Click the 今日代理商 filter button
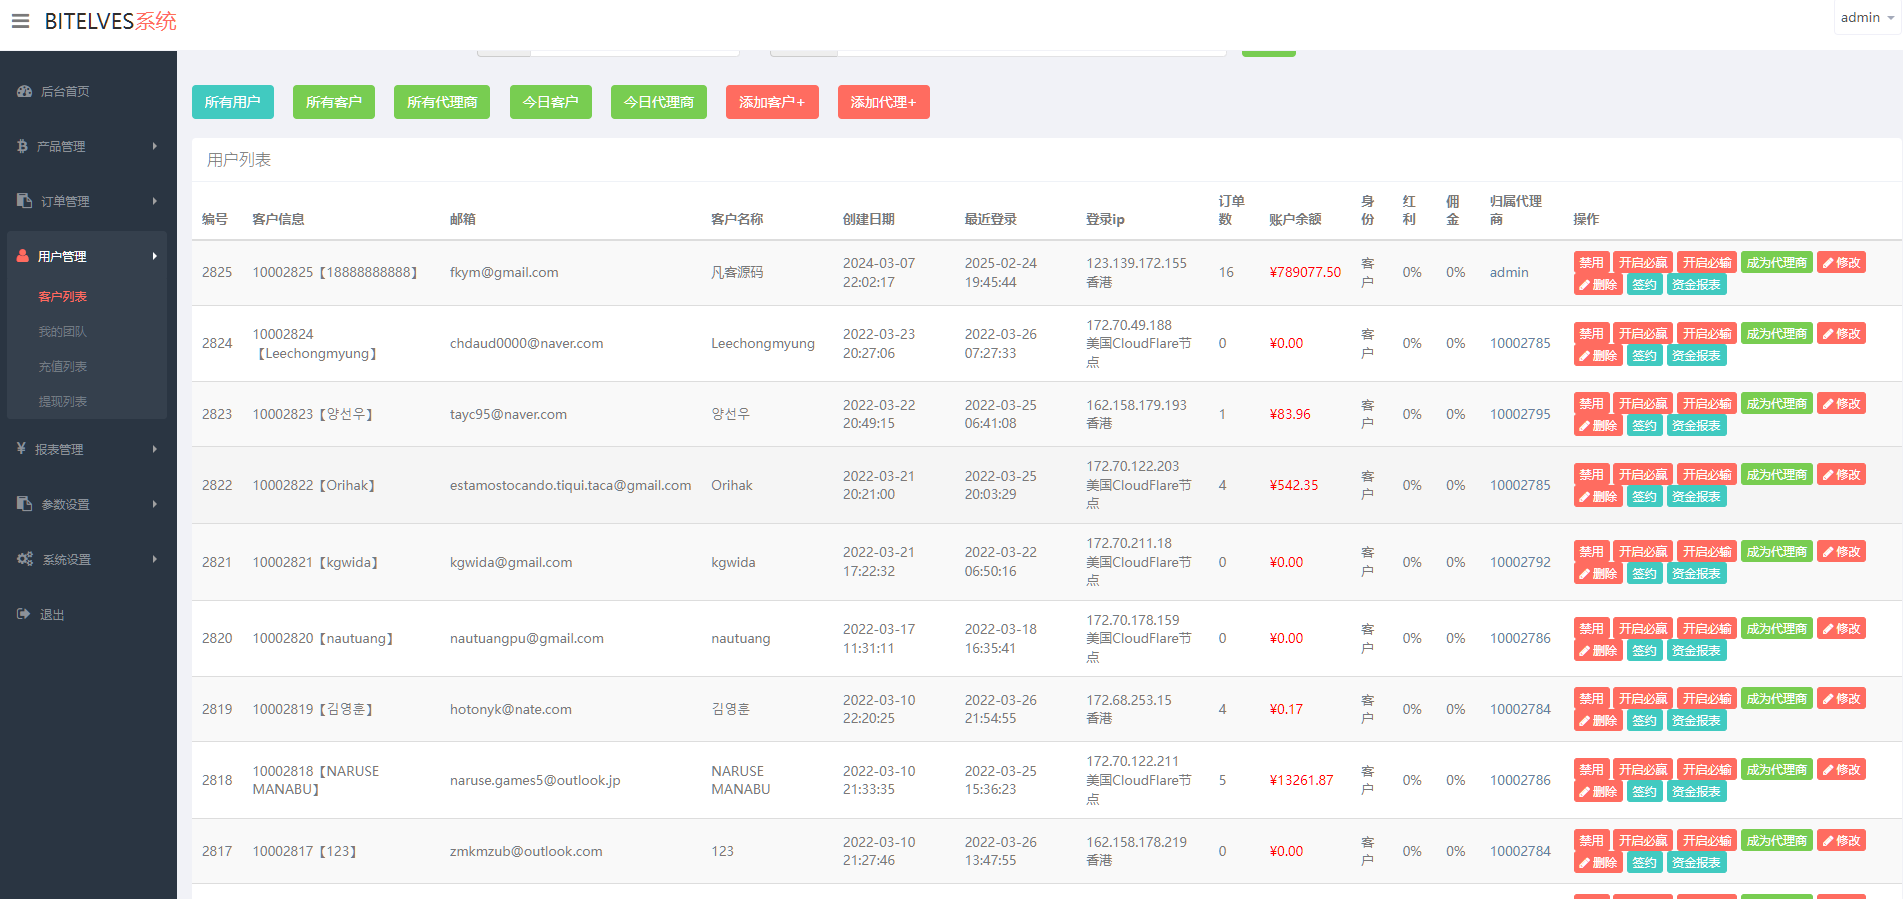The height and width of the screenshot is (899, 1903). [658, 102]
